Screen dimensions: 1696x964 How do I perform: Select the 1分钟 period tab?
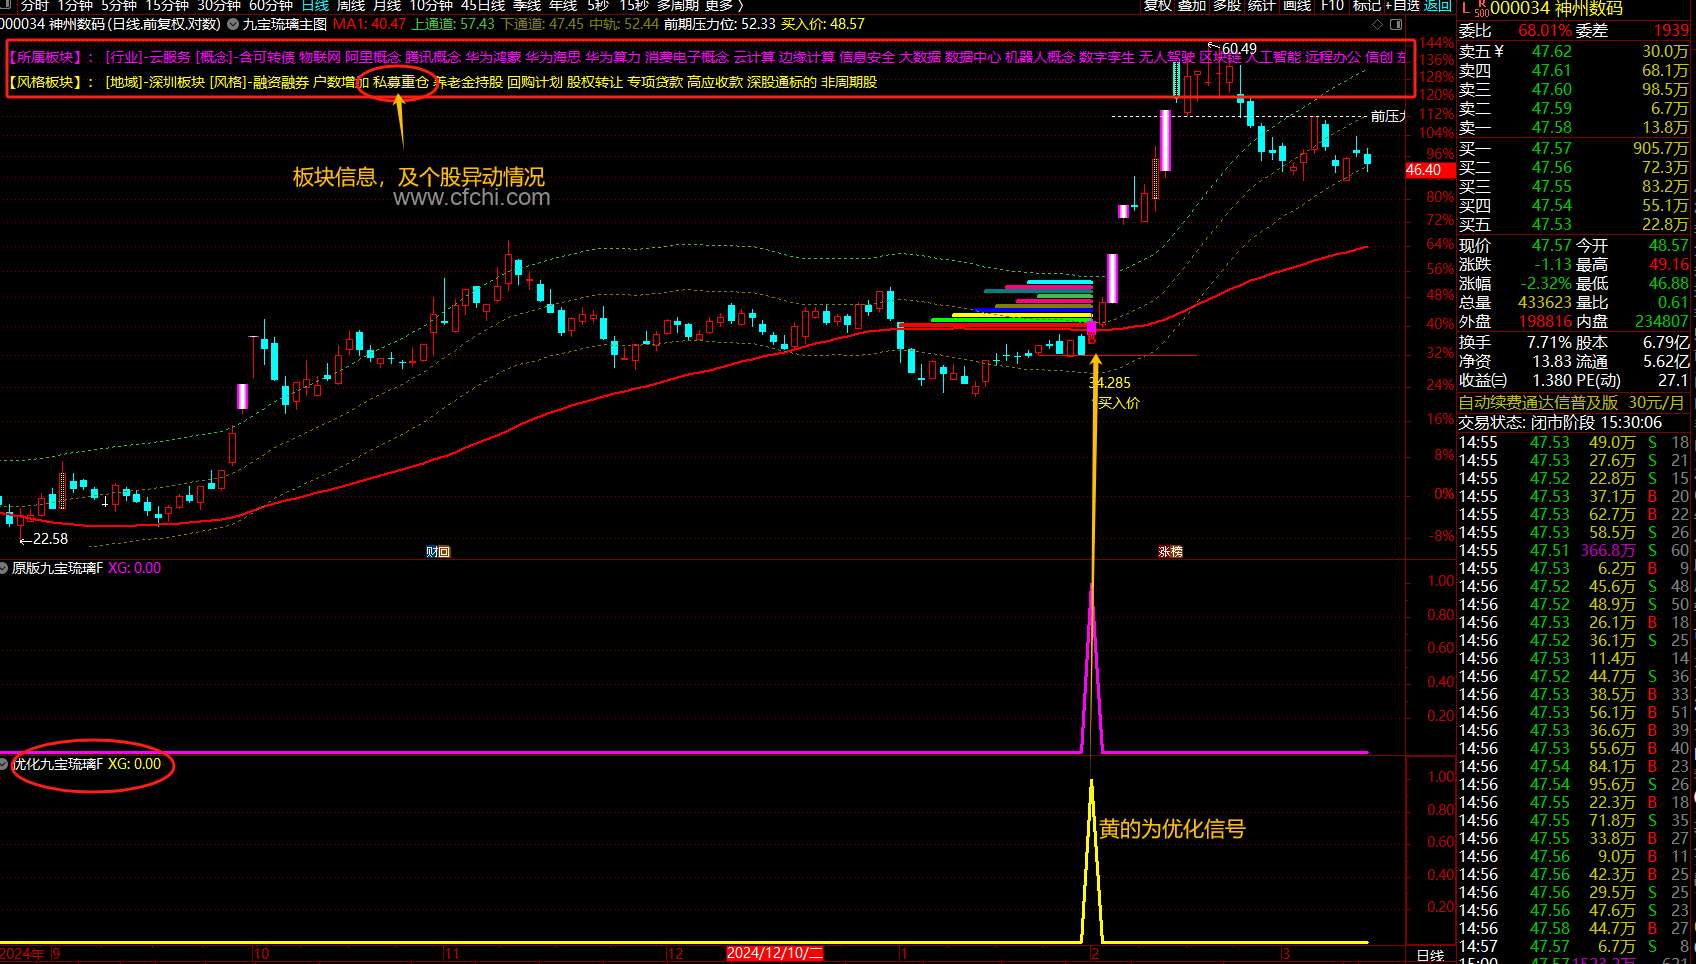[x=75, y=5]
